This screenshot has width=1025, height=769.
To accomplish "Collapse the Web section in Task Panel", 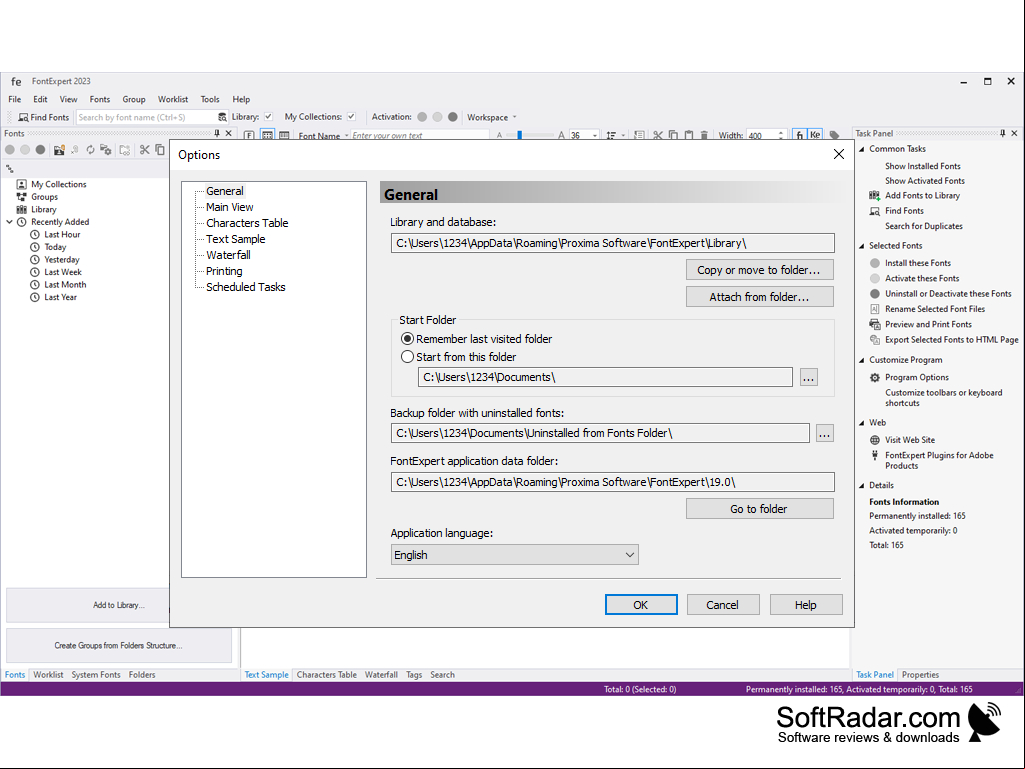I will pyautogui.click(x=862, y=423).
